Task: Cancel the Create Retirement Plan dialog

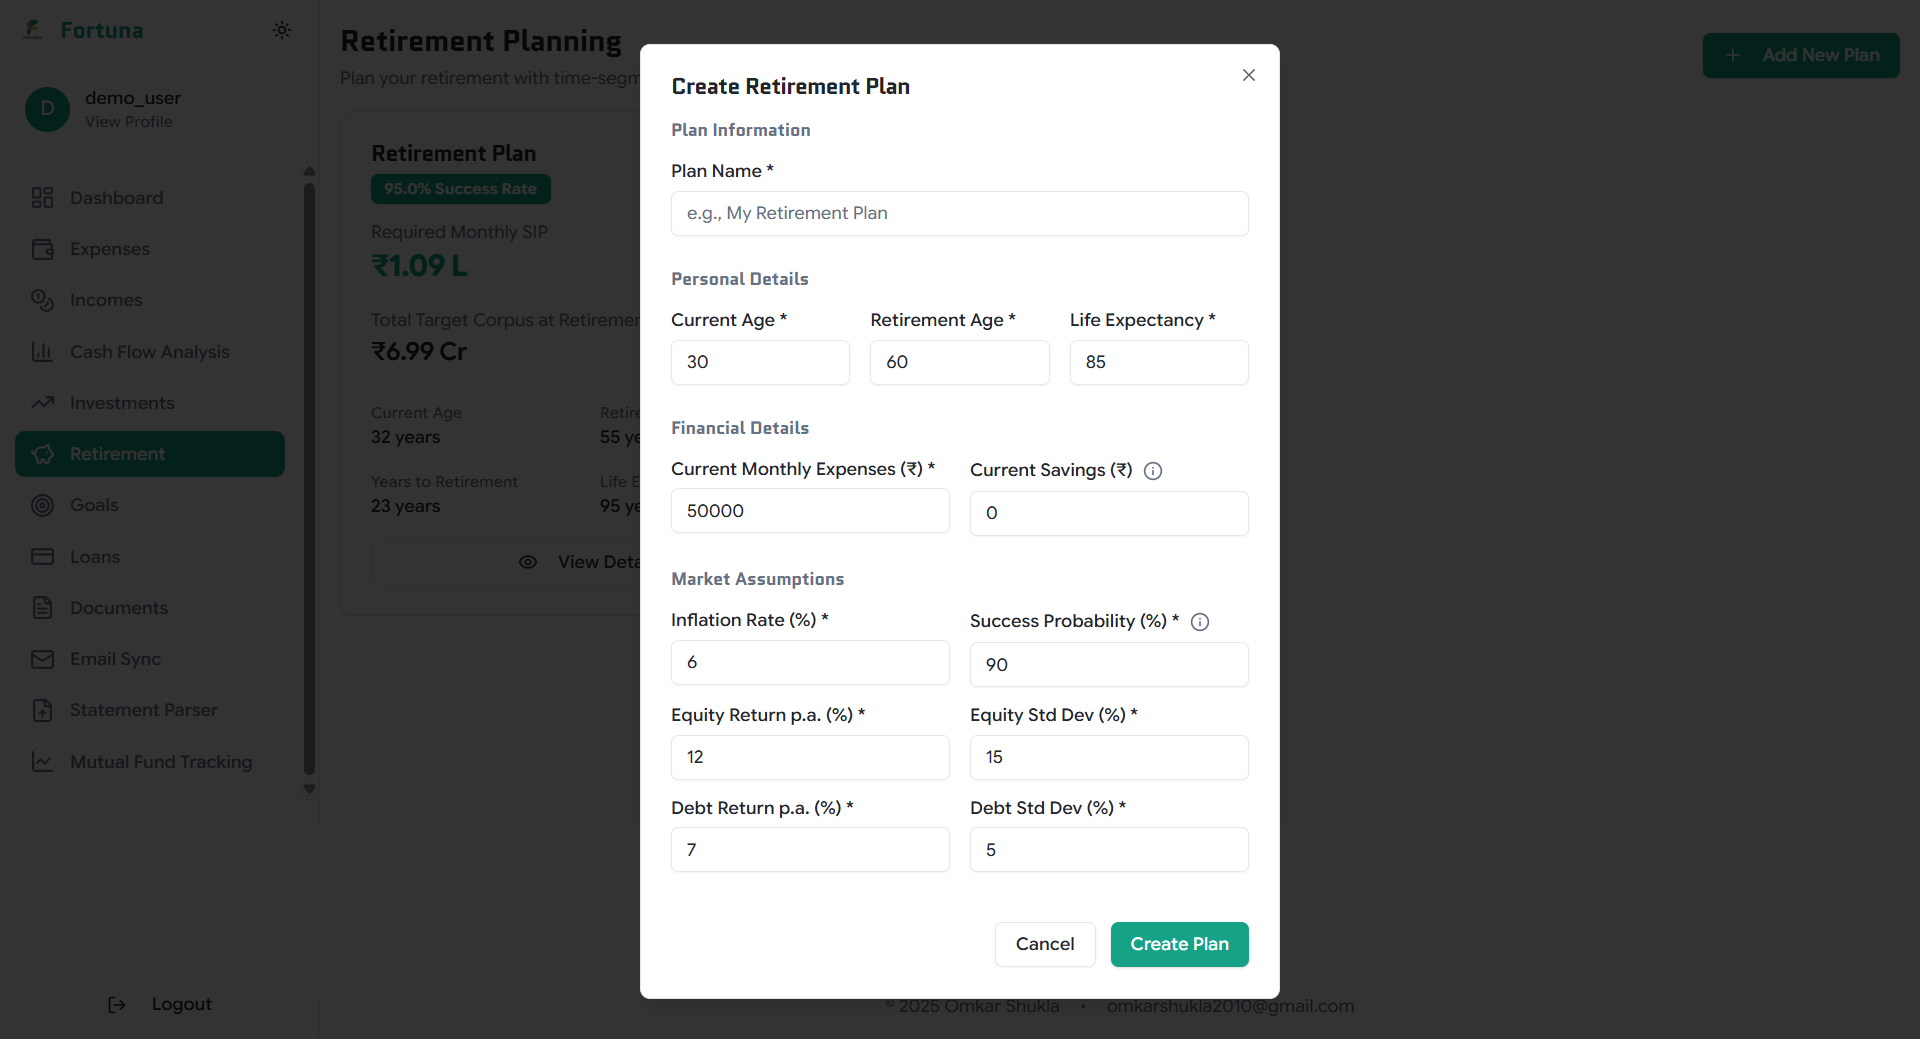Action: pyautogui.click(x=1044, y=944)
